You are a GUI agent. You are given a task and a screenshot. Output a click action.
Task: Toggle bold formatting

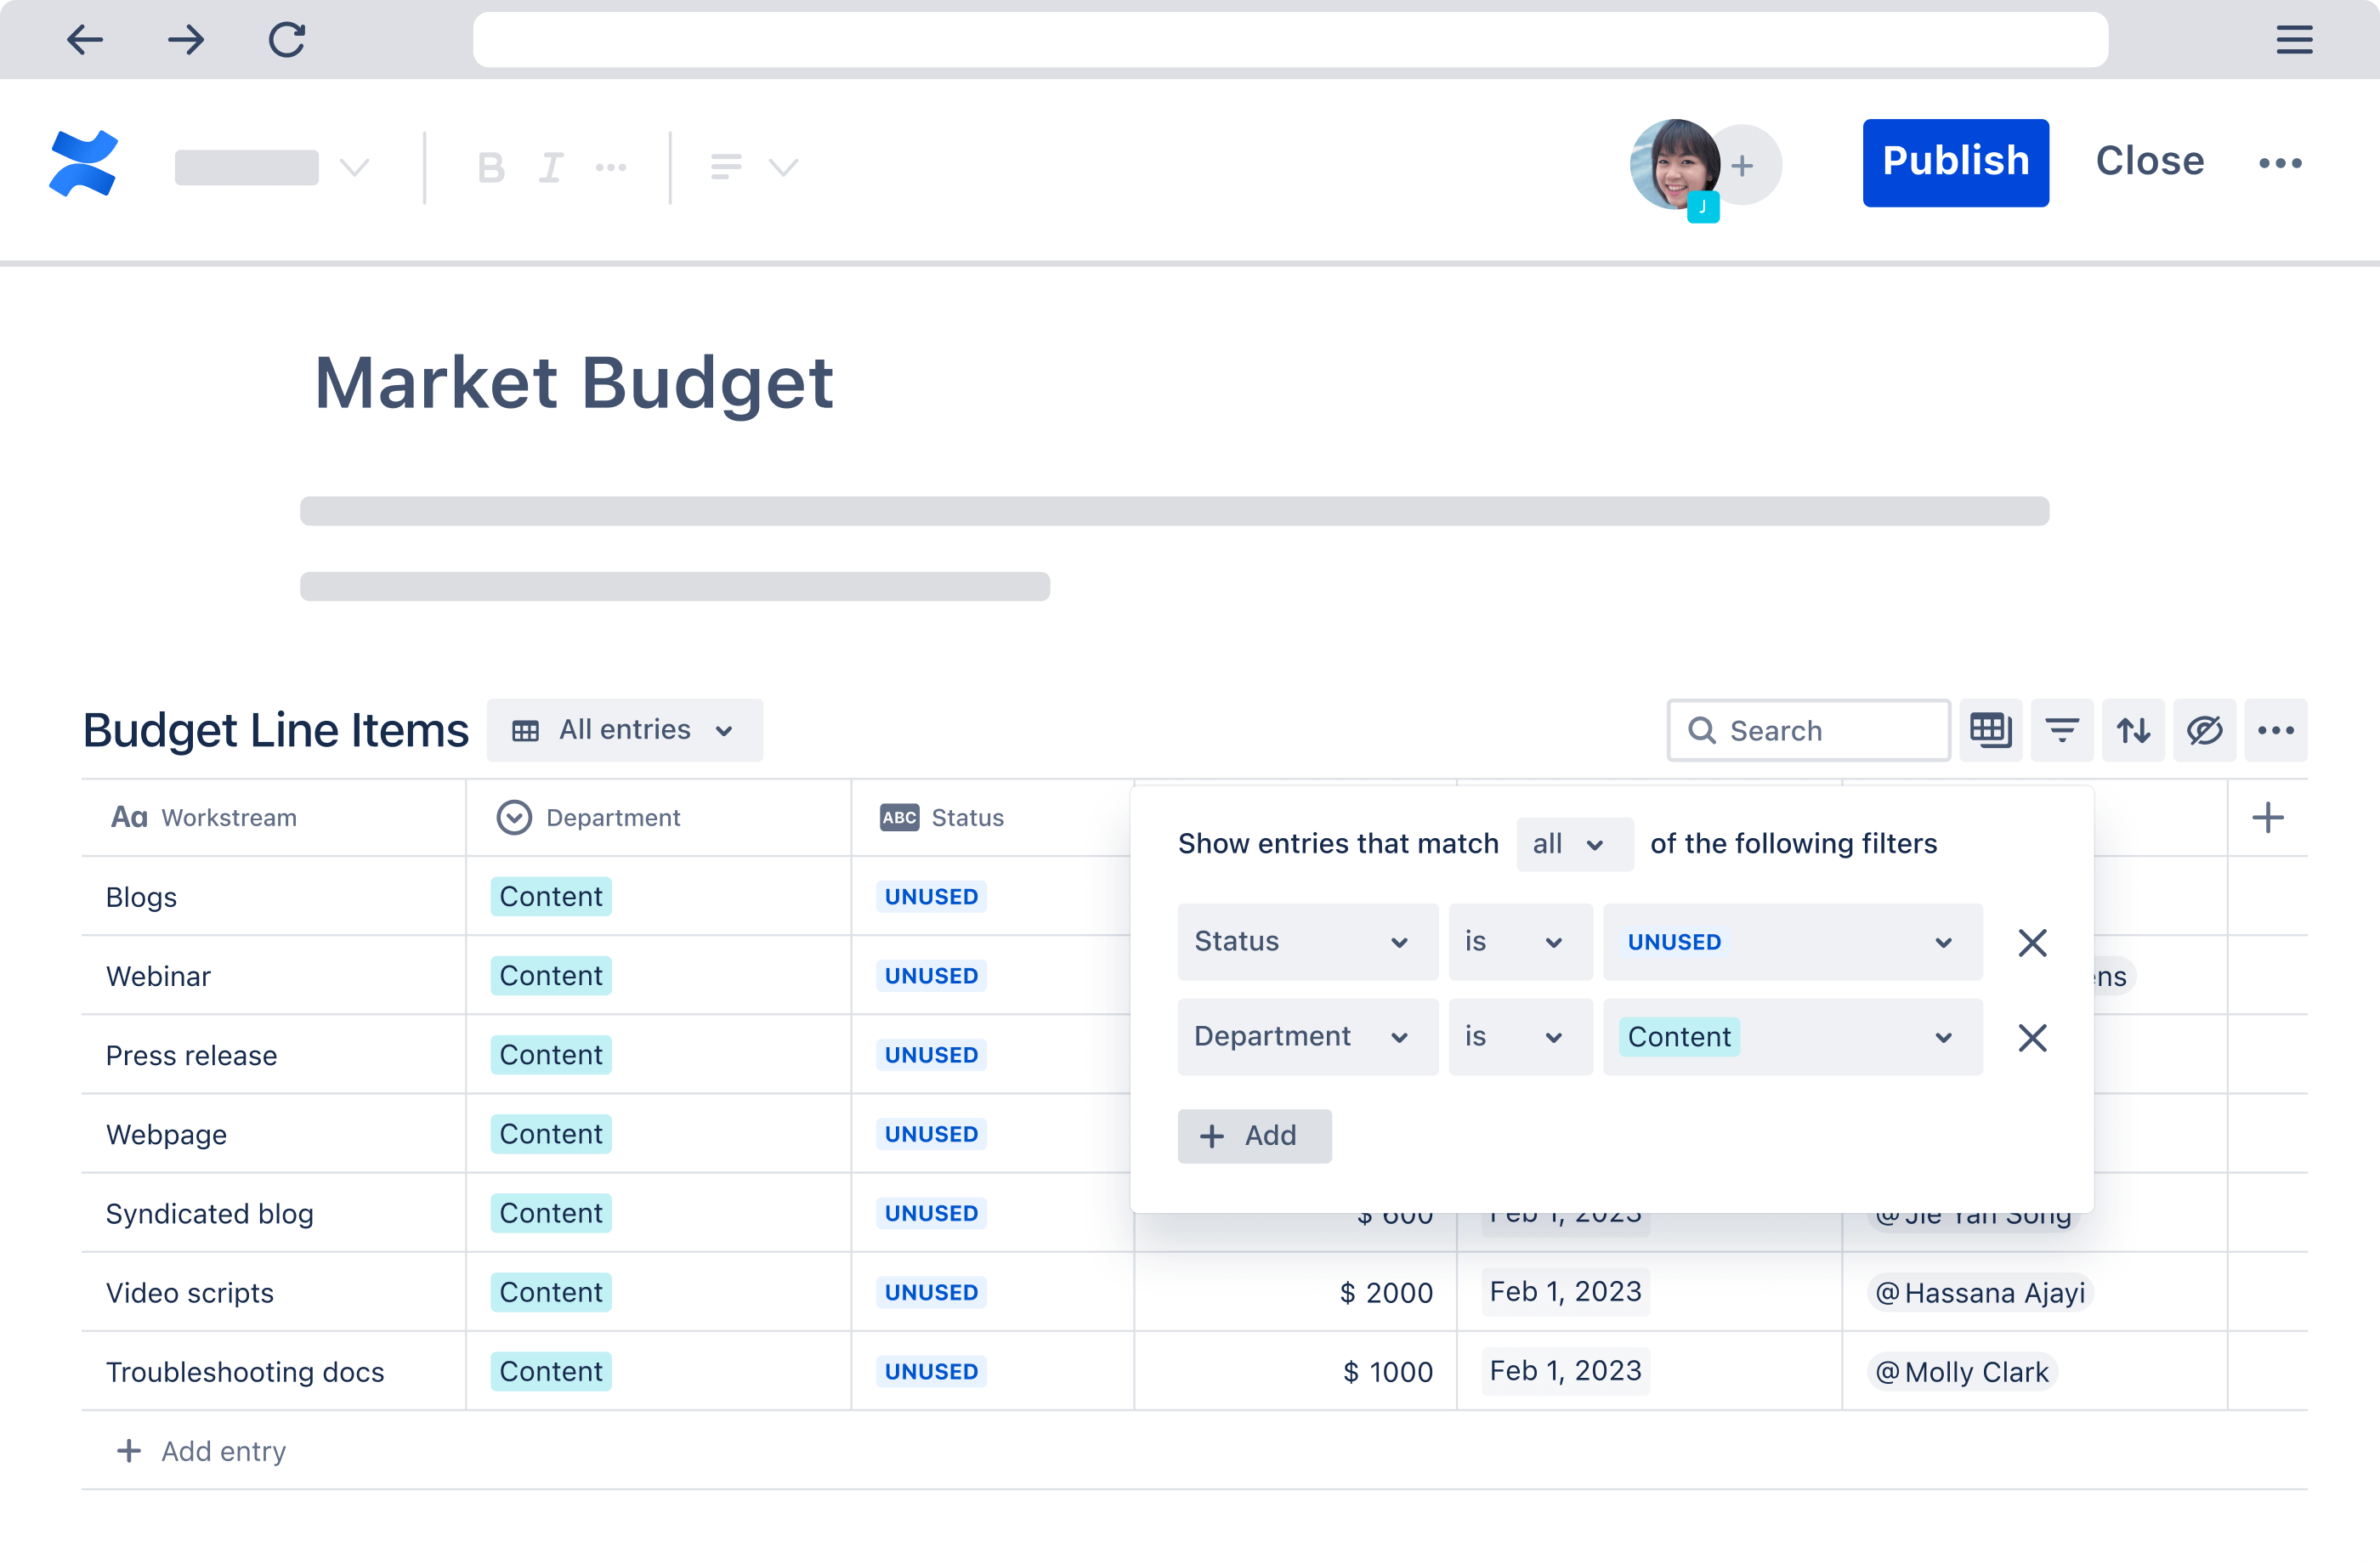point(492,167)
